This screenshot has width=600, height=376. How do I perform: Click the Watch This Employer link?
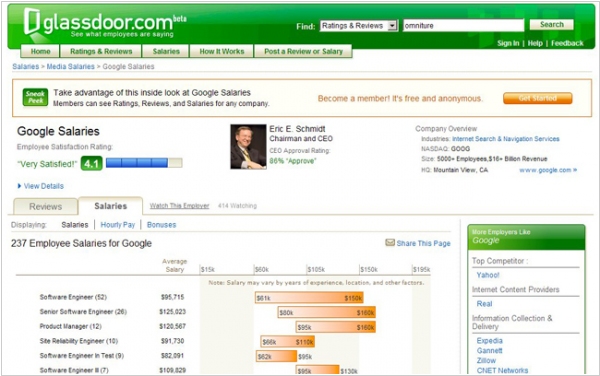coord(179,206)
